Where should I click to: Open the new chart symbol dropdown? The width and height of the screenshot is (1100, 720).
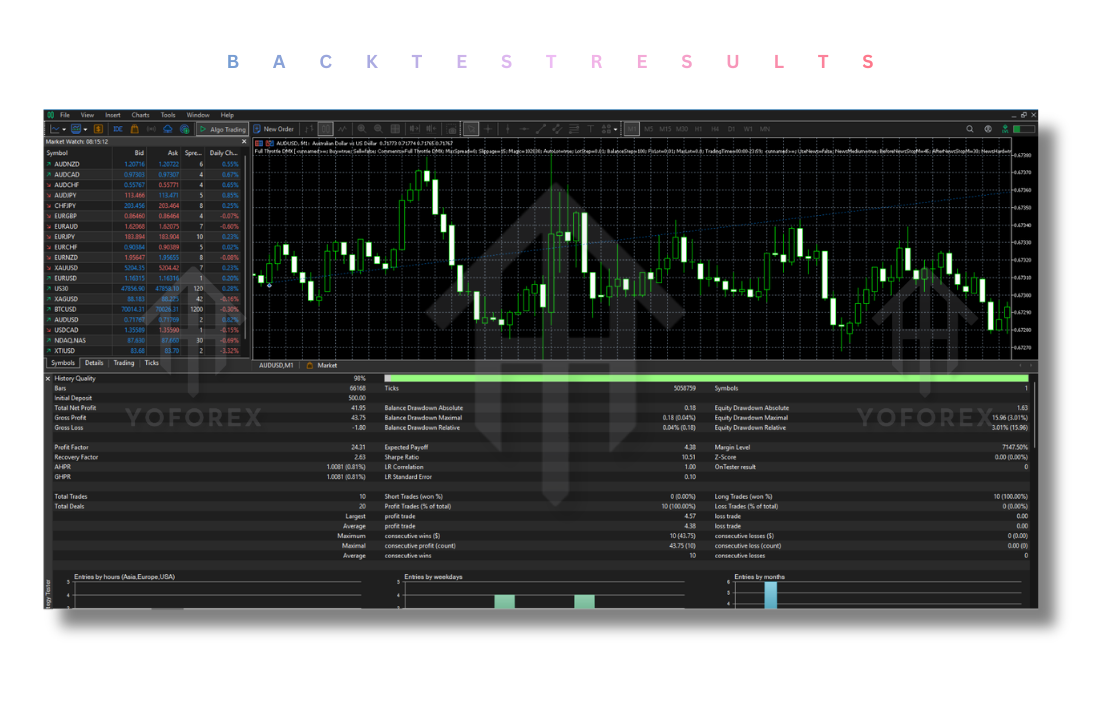pyautogui.click(x=63, y=129)
